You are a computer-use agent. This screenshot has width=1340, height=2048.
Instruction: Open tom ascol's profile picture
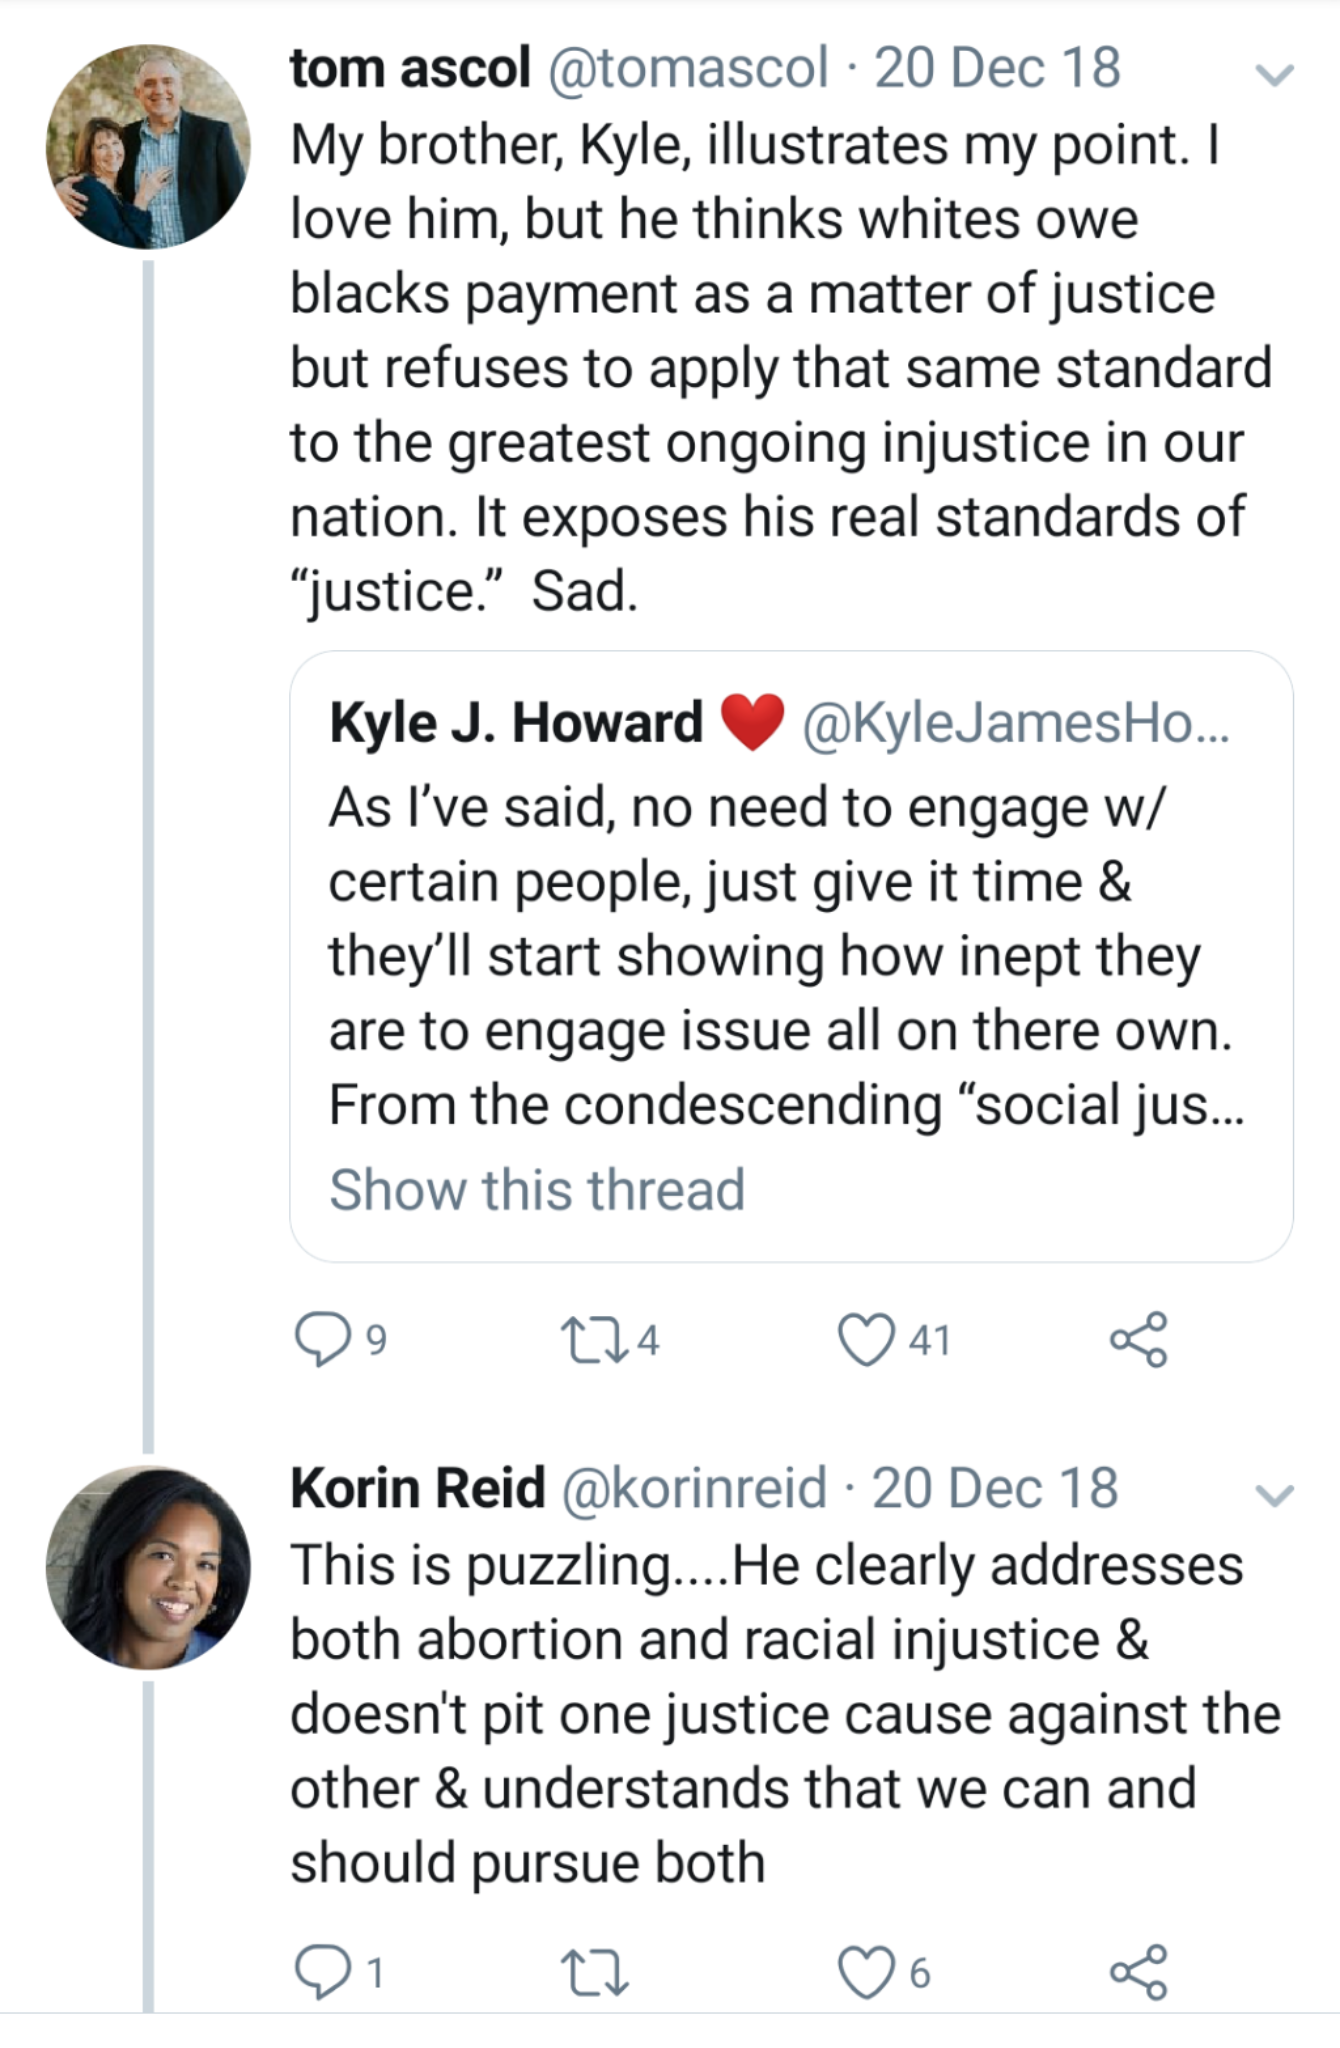[x=148, y=146]
